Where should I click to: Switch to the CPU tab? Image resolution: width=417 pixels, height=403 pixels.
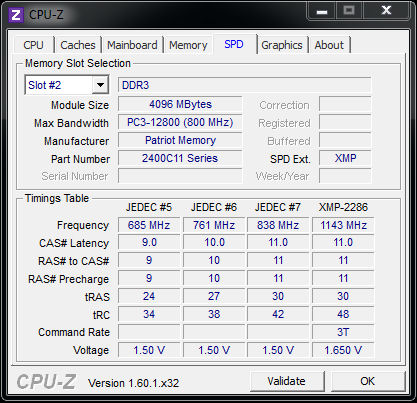[x=33, y=45]
